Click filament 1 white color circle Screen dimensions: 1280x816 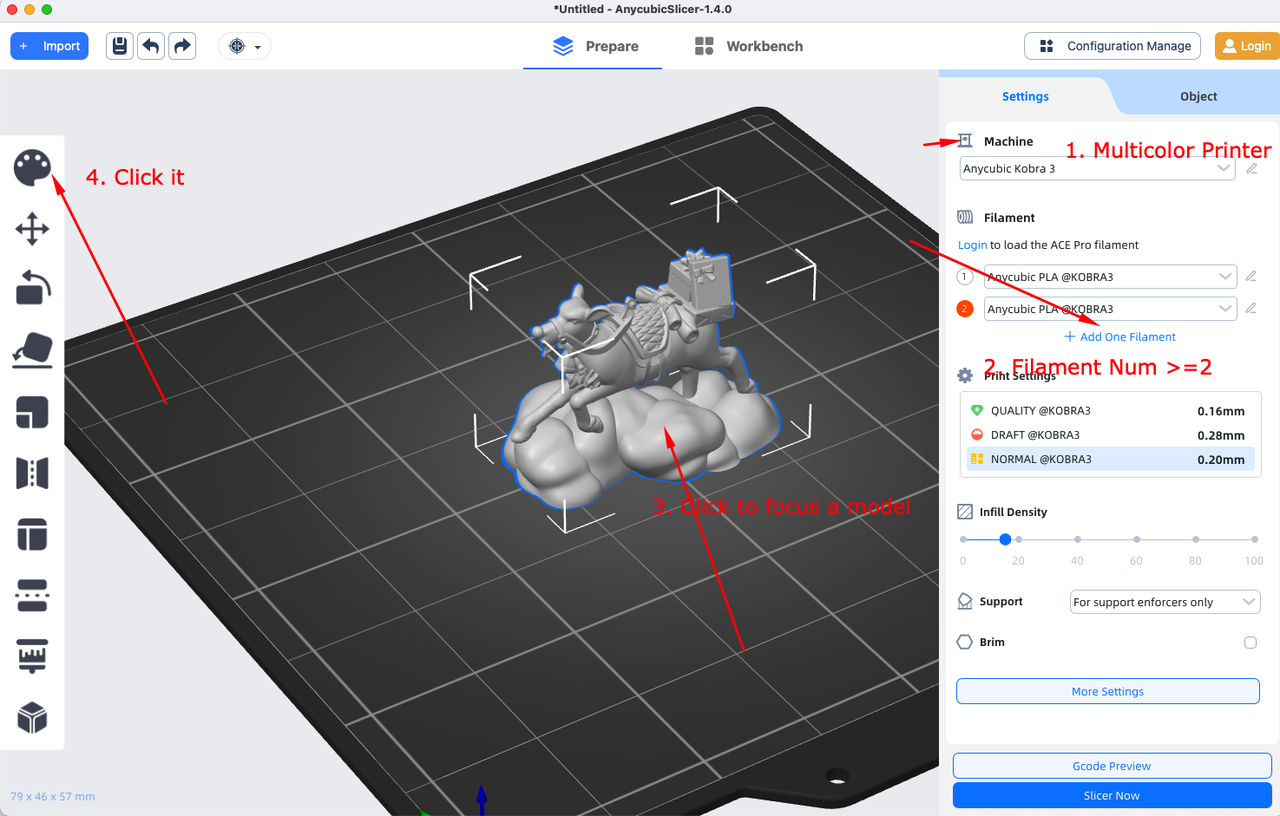(965, 277)
